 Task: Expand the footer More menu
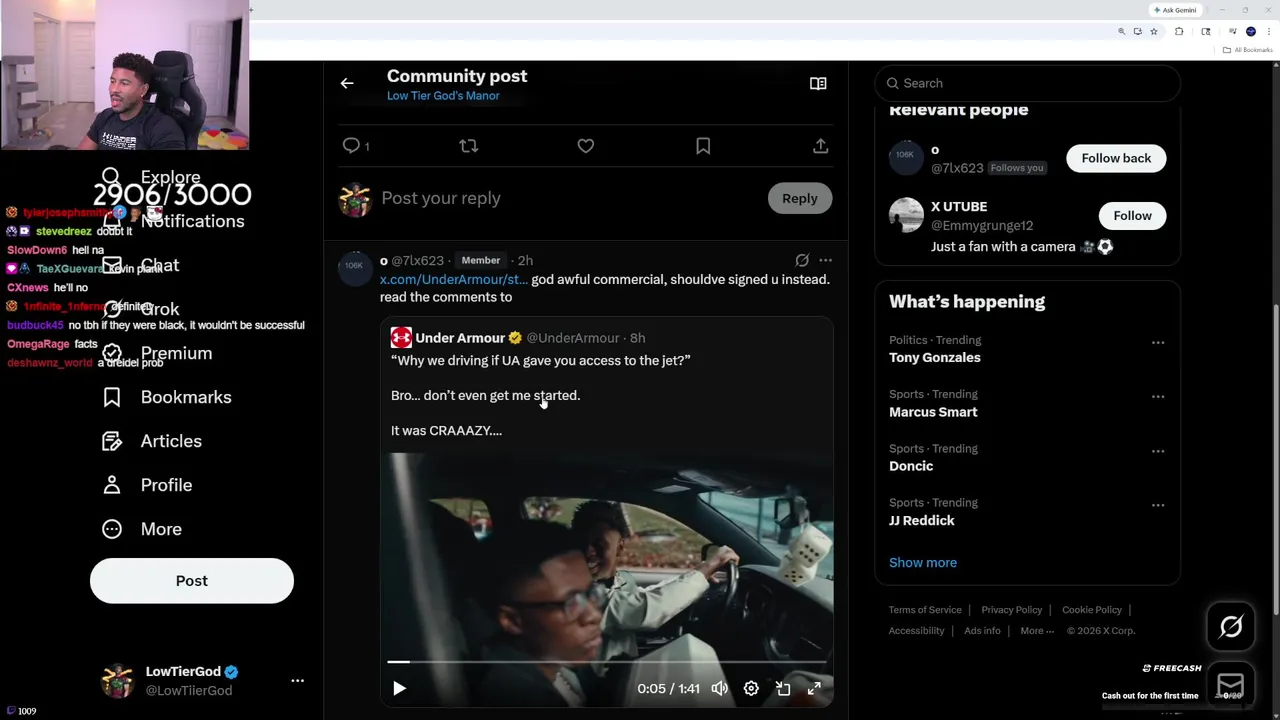tap(1037, 631)
